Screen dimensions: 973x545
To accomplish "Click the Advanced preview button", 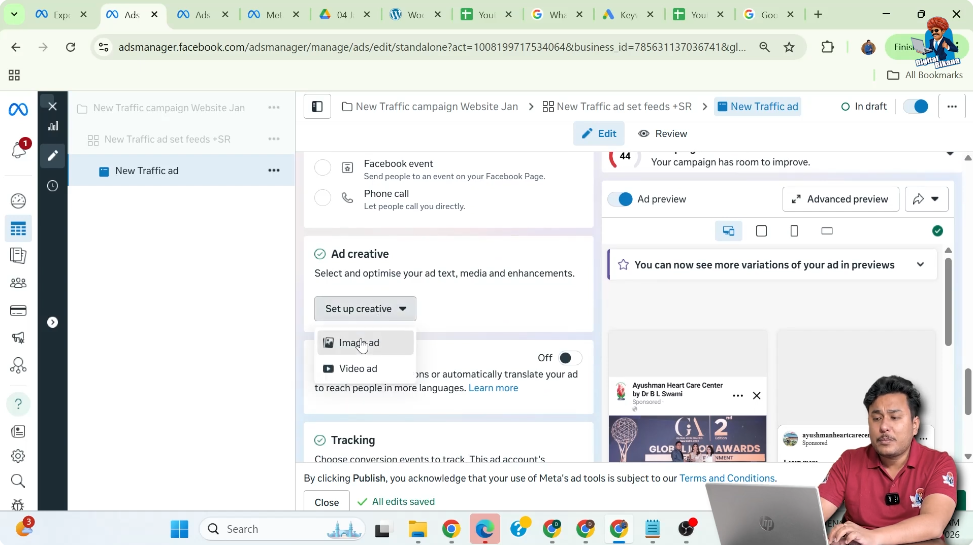I will tap(839, 199).
